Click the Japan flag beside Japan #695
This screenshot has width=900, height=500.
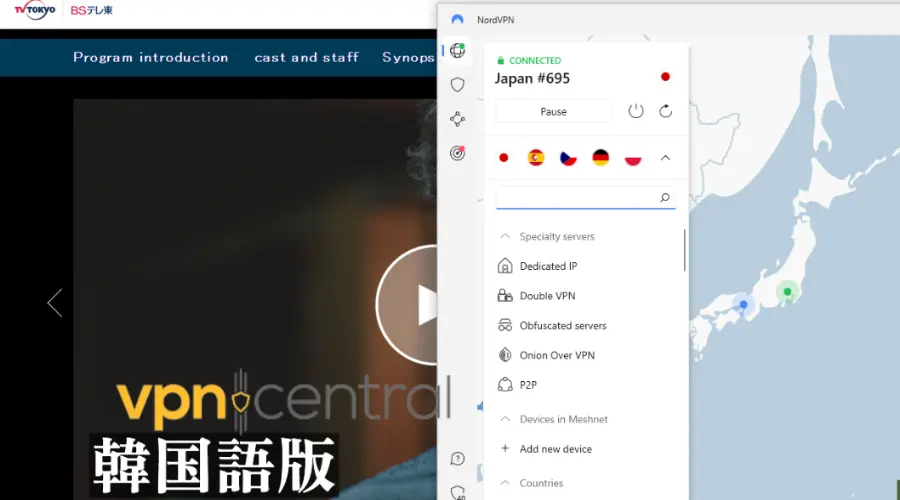[x=665, y=76]
